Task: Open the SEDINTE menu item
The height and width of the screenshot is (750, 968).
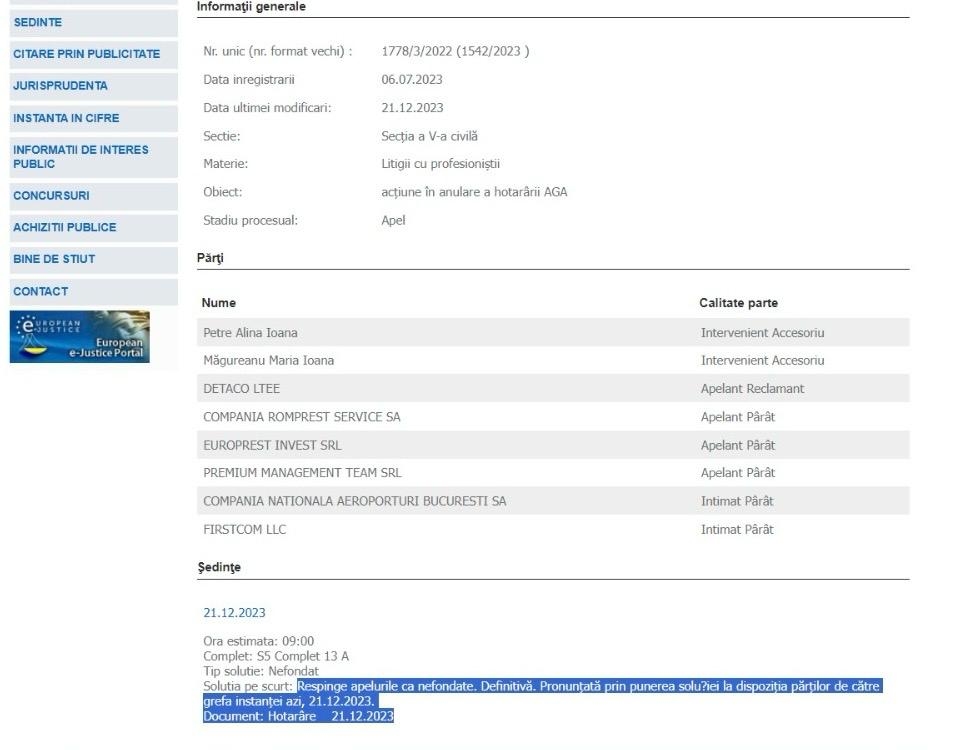Action: (x=38, y=22)
